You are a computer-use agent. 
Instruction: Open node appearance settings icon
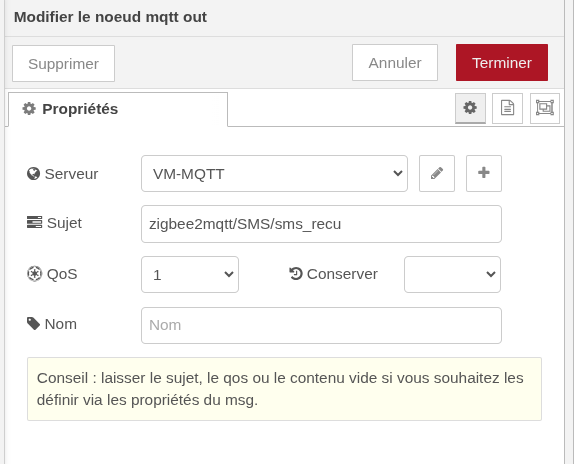(545, 108)
